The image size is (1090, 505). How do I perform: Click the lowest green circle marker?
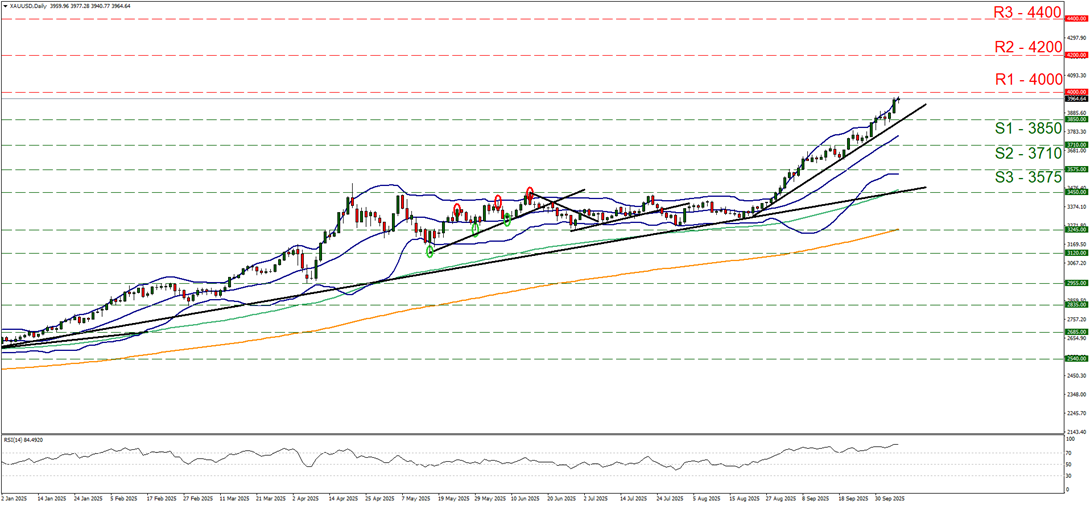(x=430, y=251)
